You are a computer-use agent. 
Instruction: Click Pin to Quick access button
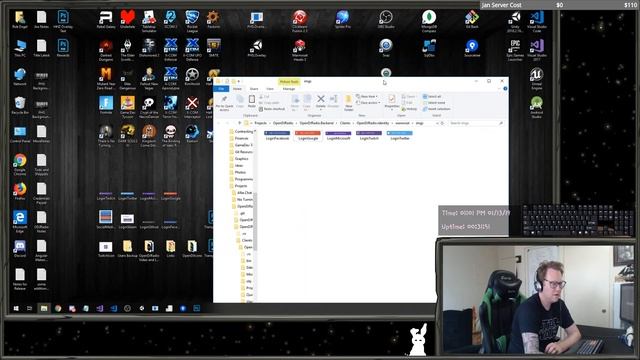click(x=224, y=103)
